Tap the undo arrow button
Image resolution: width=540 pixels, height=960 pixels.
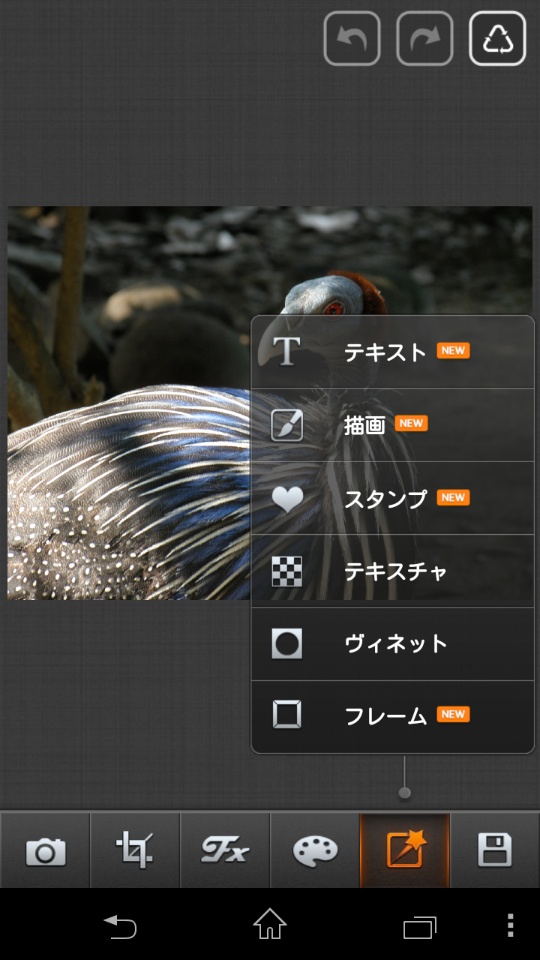click(x=352, y=39)
